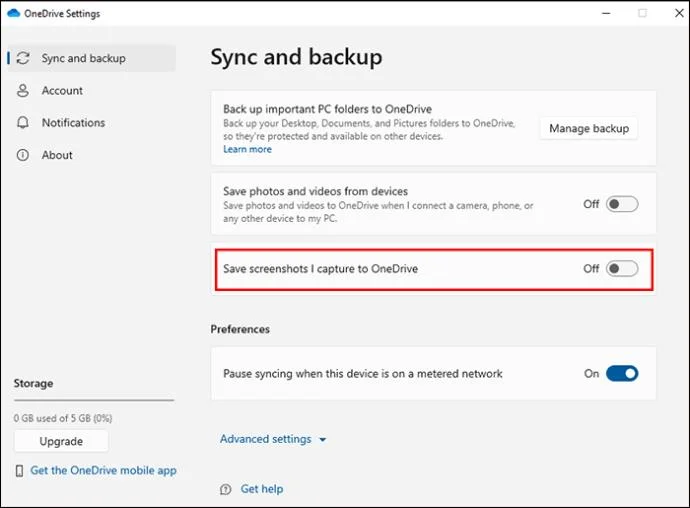The height and width of the screenshot is (508, 690).
Task: Click the 'Preferences' section heading
Action: 240,329
